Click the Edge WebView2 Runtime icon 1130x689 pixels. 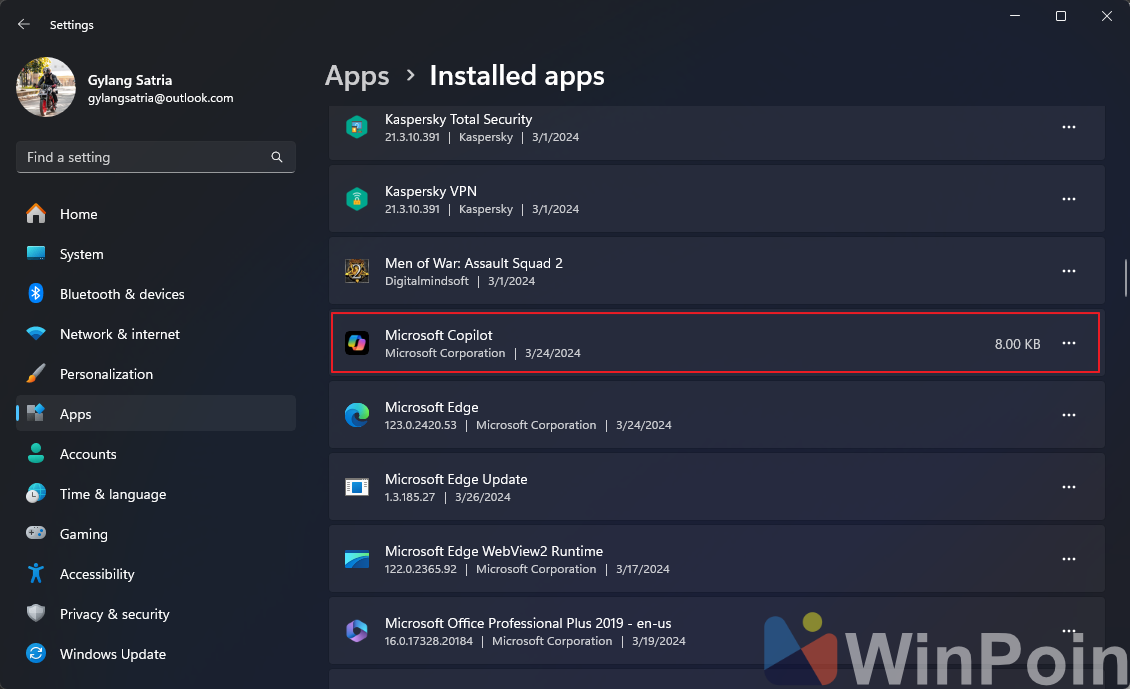[357, 559]
